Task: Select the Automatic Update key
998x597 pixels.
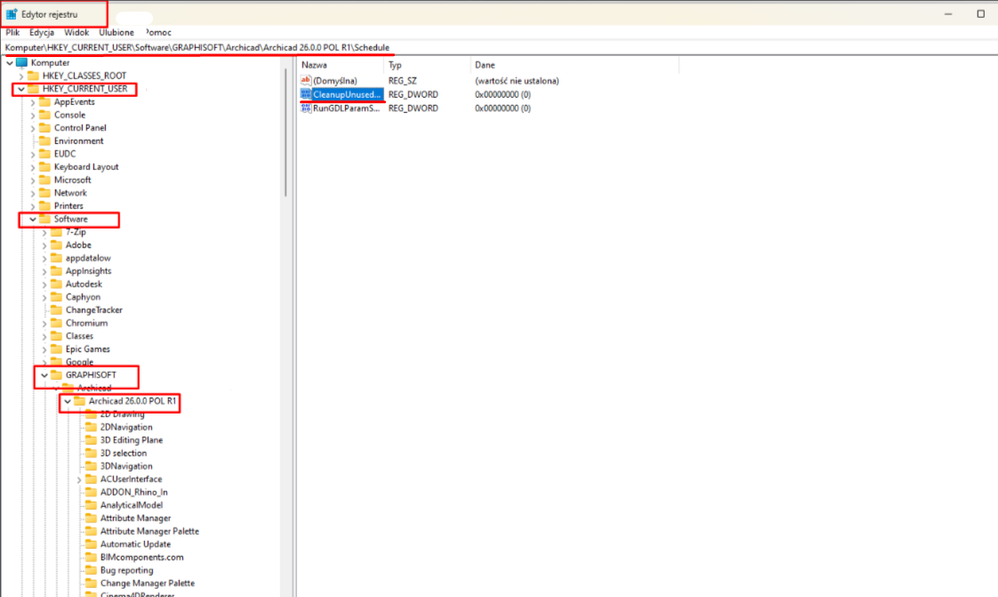Action: (136, 544)
